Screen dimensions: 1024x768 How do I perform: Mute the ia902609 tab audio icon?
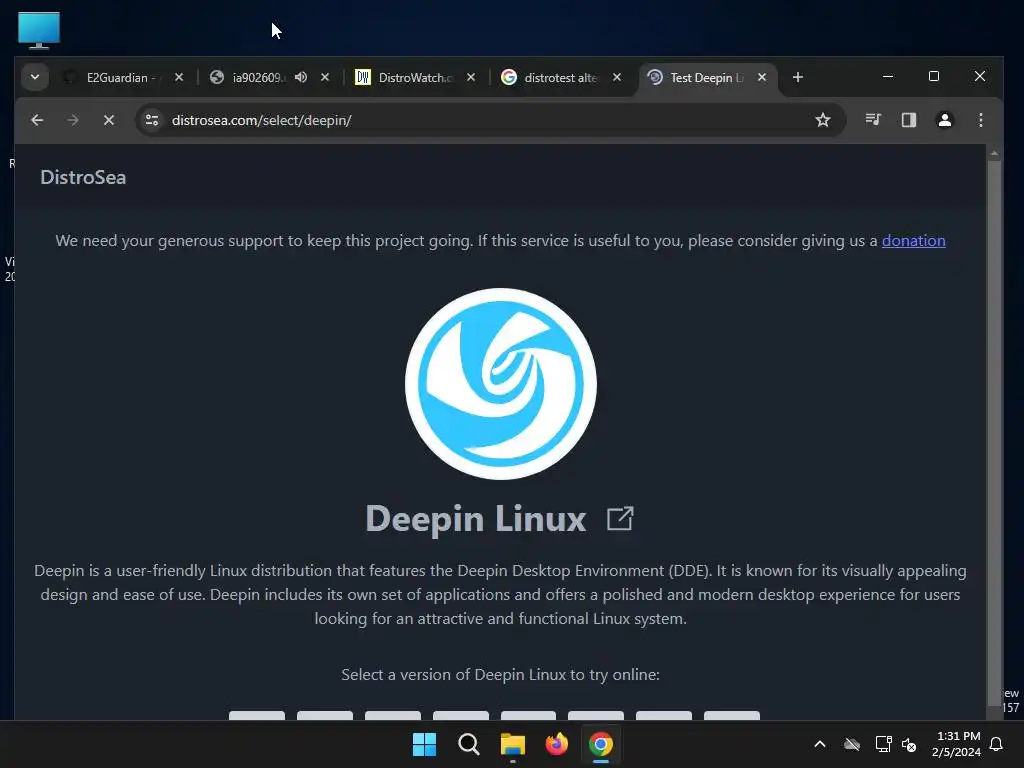click(x=300, y=77)
